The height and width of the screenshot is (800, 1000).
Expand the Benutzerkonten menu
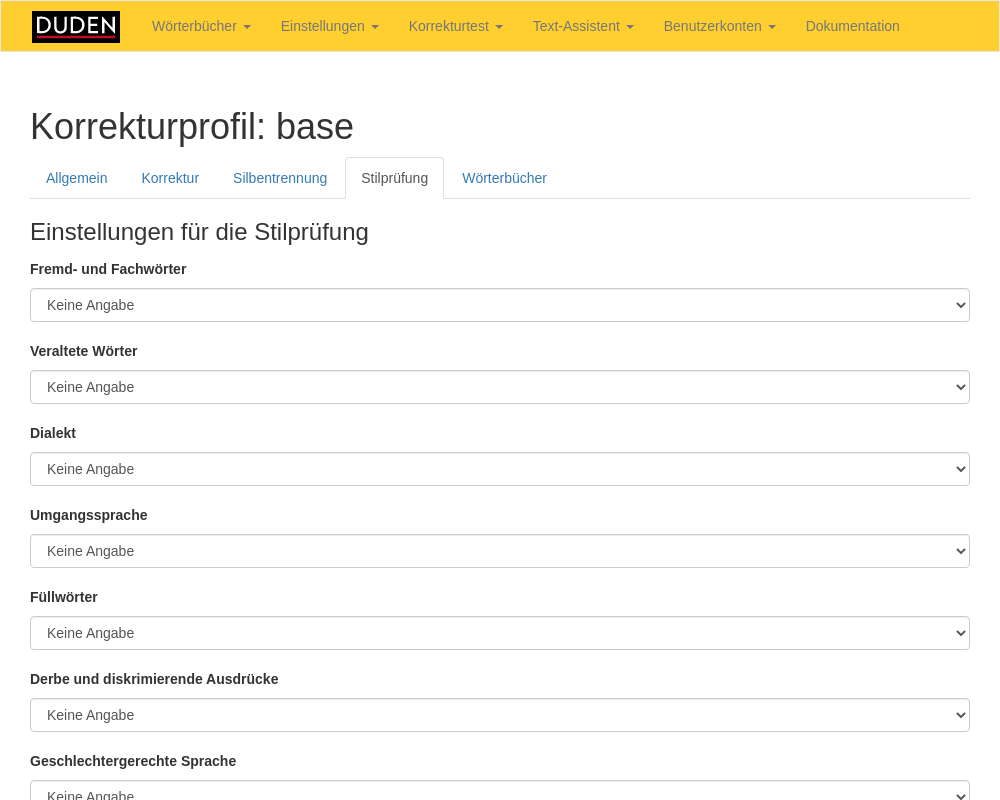point(719,26)
